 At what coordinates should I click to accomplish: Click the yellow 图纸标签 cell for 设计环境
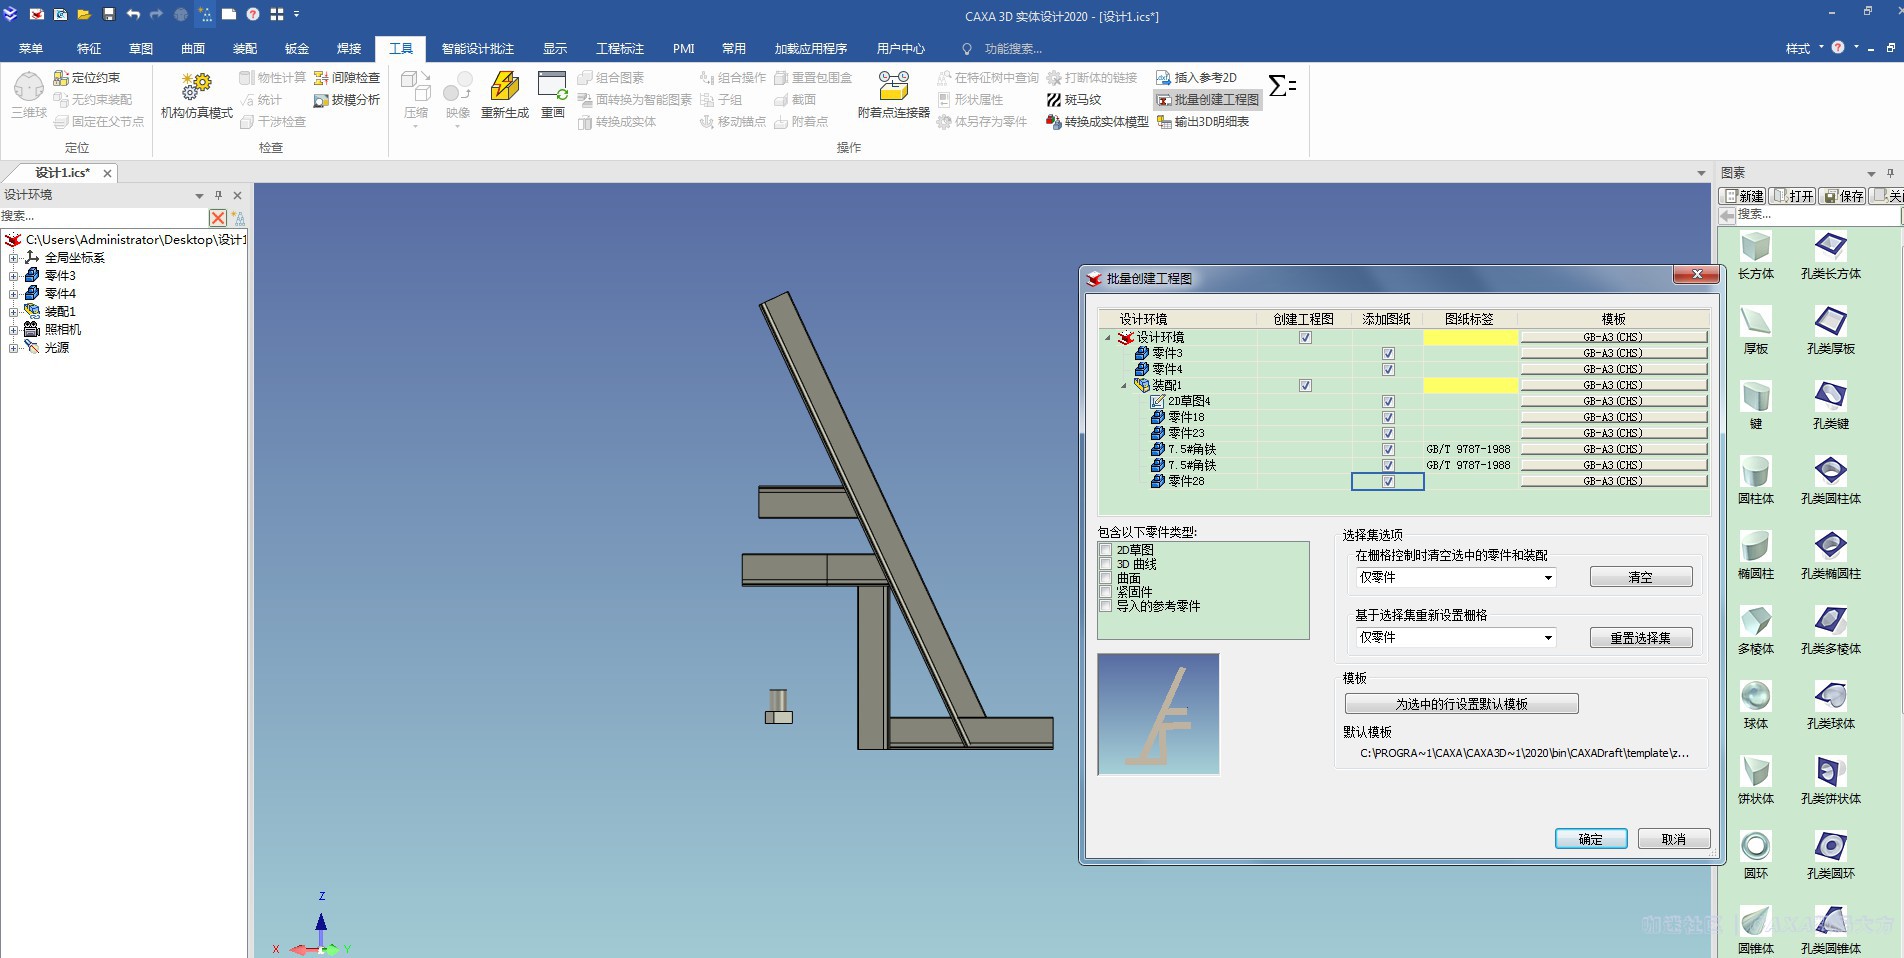[x=1470, y=338]
